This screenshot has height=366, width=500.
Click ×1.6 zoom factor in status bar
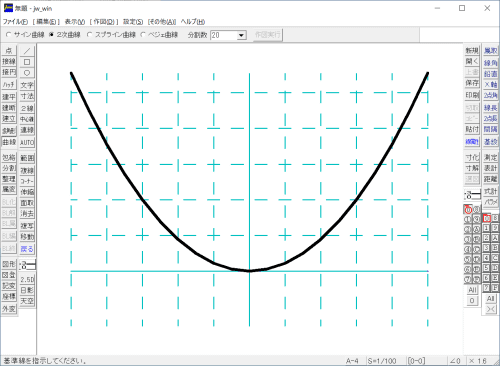pyautogui.click(x=478, y=361)
